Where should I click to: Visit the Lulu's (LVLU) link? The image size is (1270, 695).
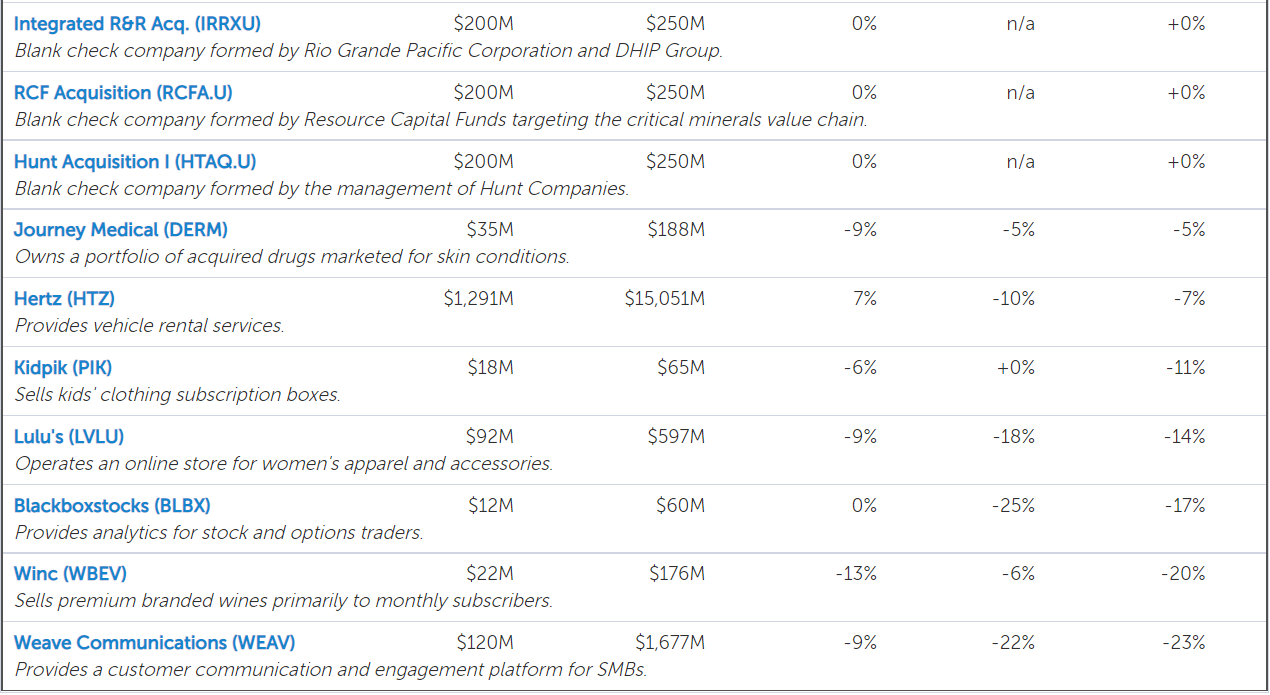(69, 437)
